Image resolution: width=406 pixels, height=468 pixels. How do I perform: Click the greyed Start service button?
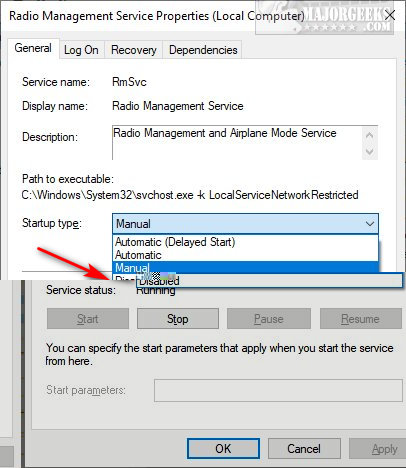click(x=88, y=319)
